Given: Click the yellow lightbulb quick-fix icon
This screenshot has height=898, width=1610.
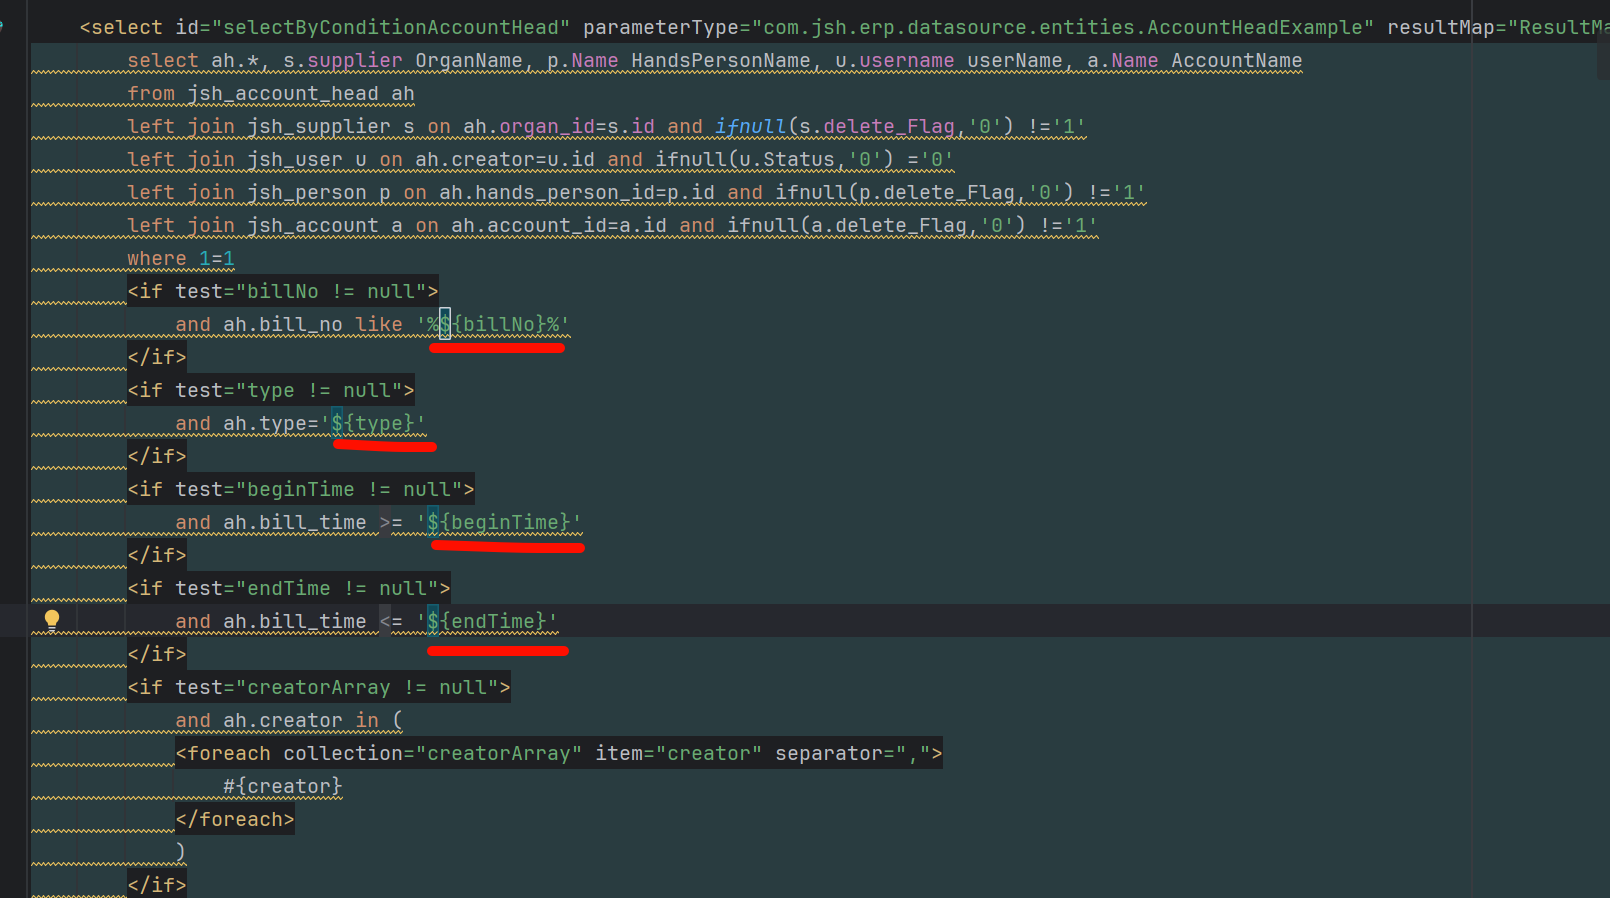Looking at the screenshot, I should pos(52,620).
